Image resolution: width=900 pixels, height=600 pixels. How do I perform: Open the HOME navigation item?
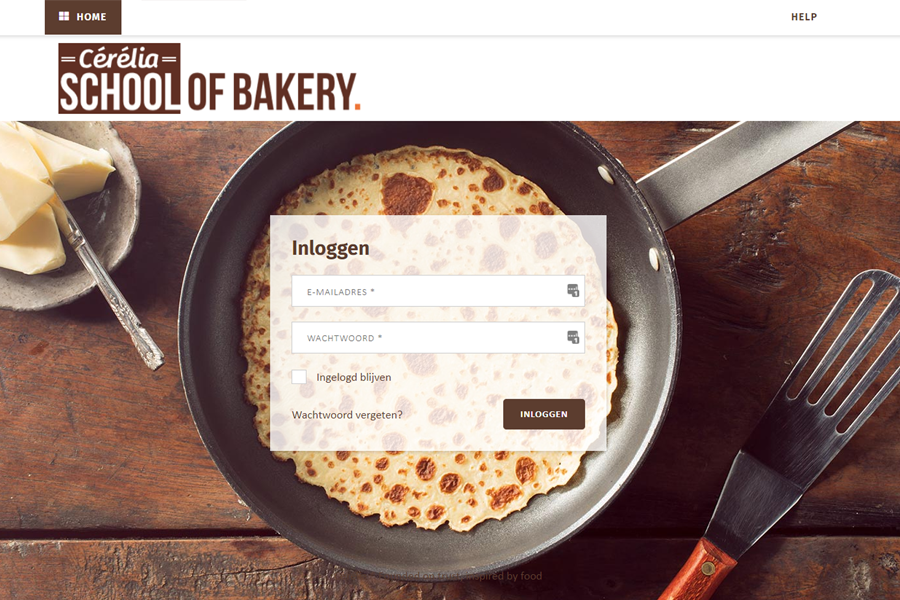point(83,17)
